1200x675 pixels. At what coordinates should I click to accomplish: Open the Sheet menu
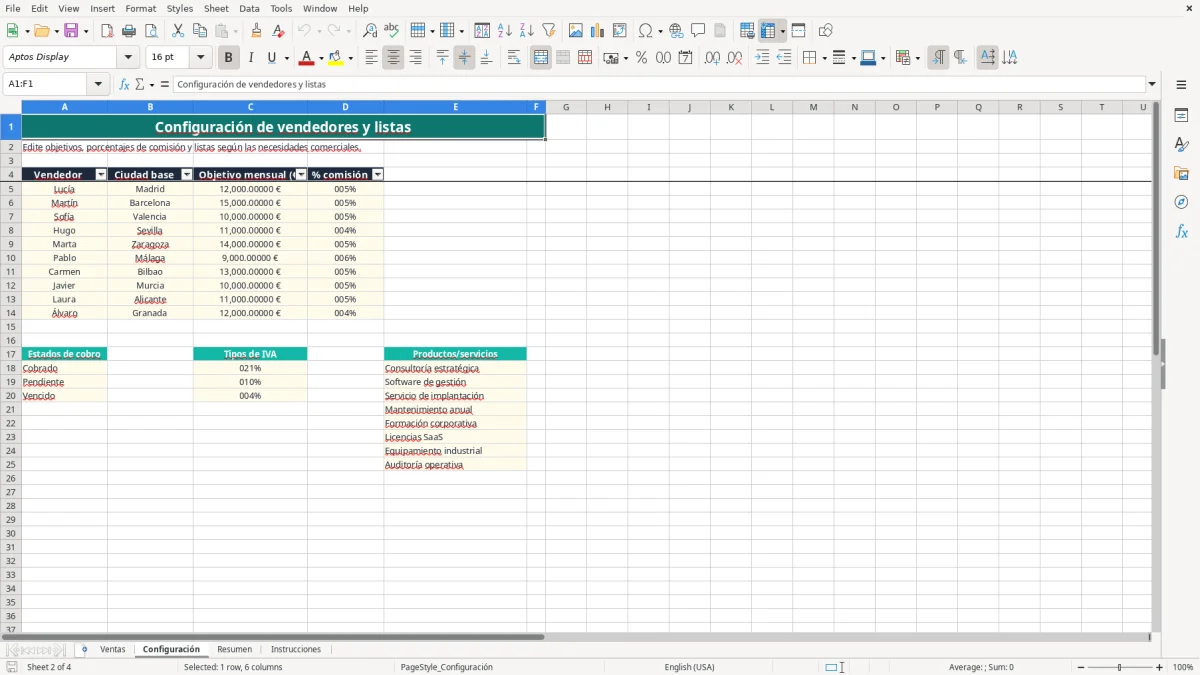tap(216, 8)
